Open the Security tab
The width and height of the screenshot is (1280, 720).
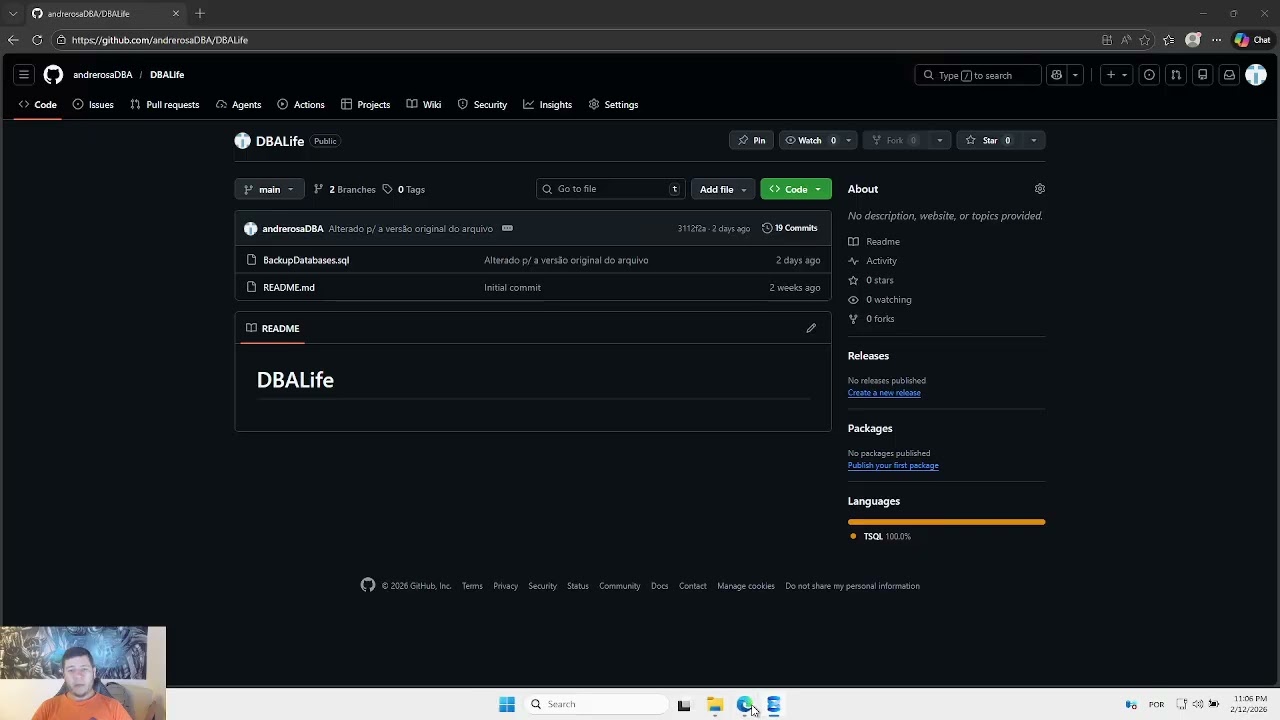[482, 105]
